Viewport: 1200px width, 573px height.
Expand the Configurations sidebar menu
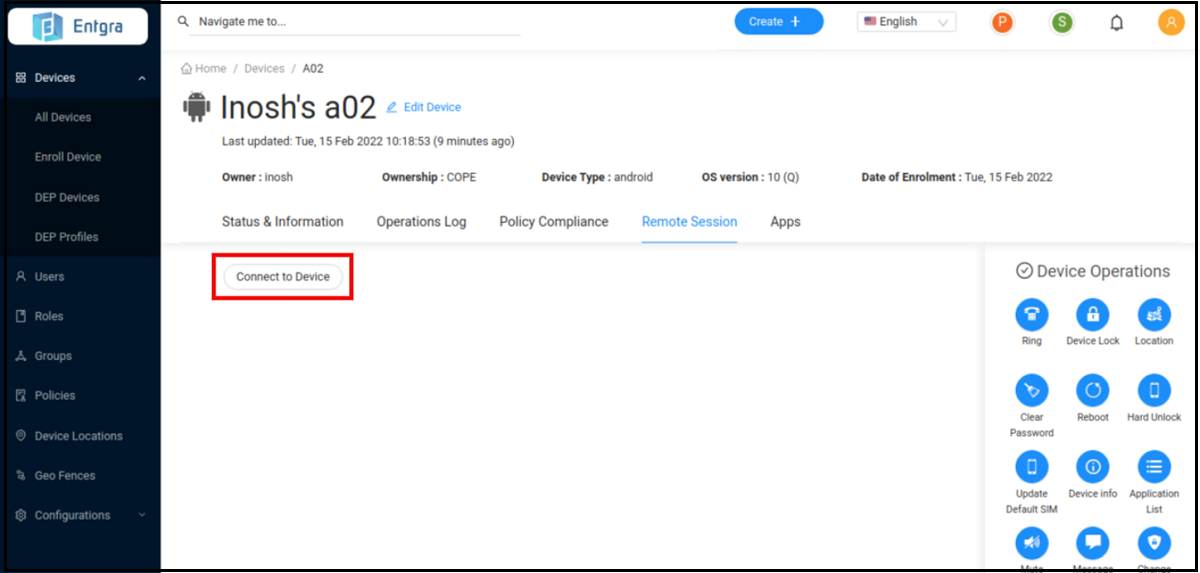tap(141, 515)
